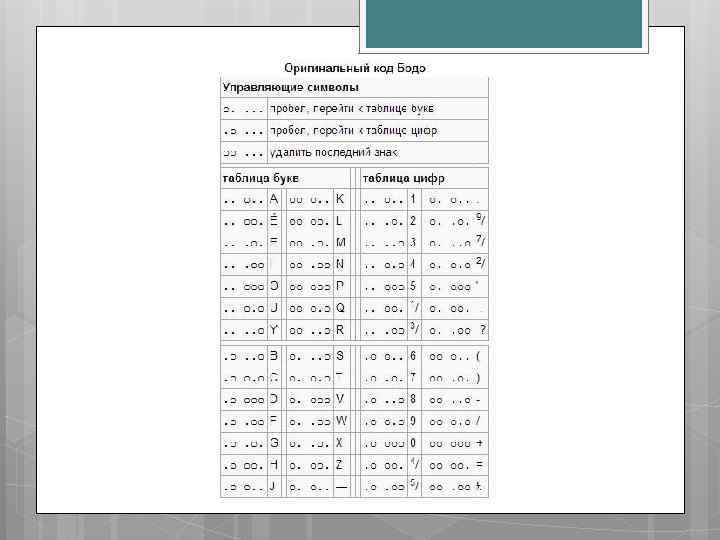Click "пробел, перейти к таблице букв" row text

coord(352,109)
